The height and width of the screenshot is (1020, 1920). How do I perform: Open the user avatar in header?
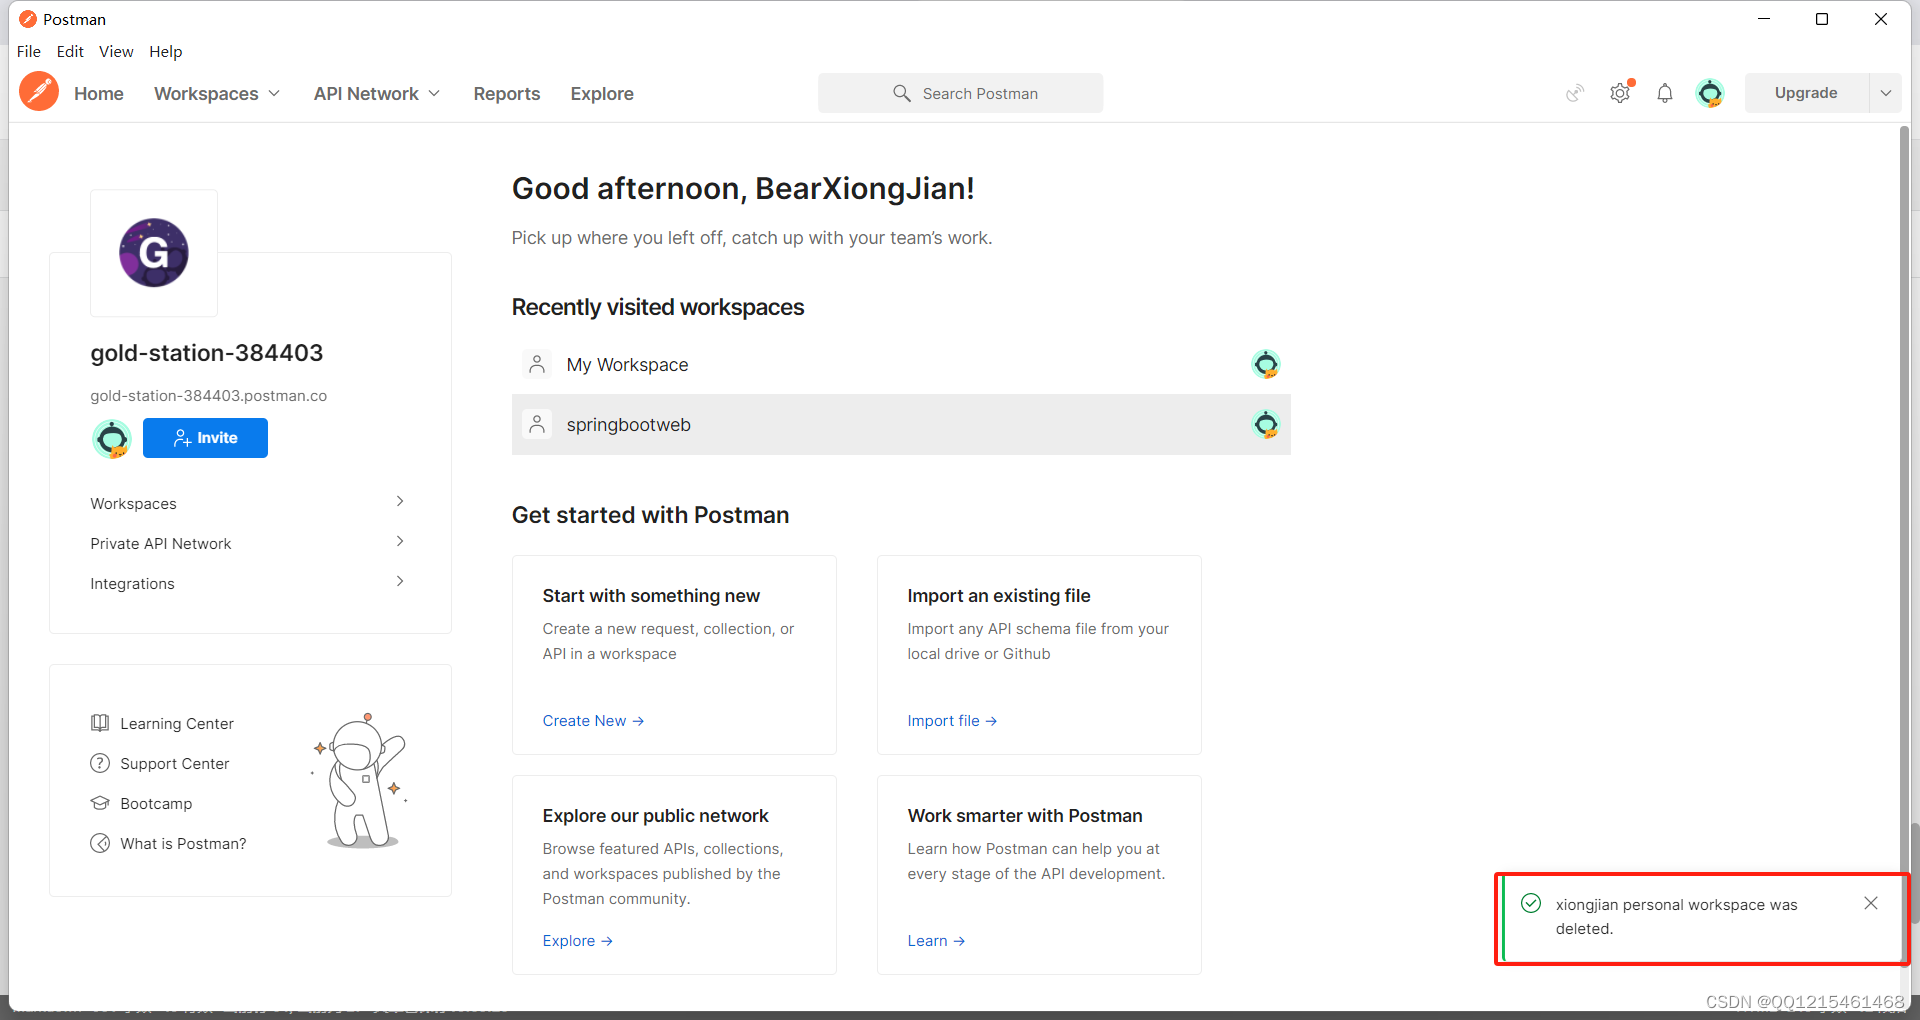point(1710,93)
